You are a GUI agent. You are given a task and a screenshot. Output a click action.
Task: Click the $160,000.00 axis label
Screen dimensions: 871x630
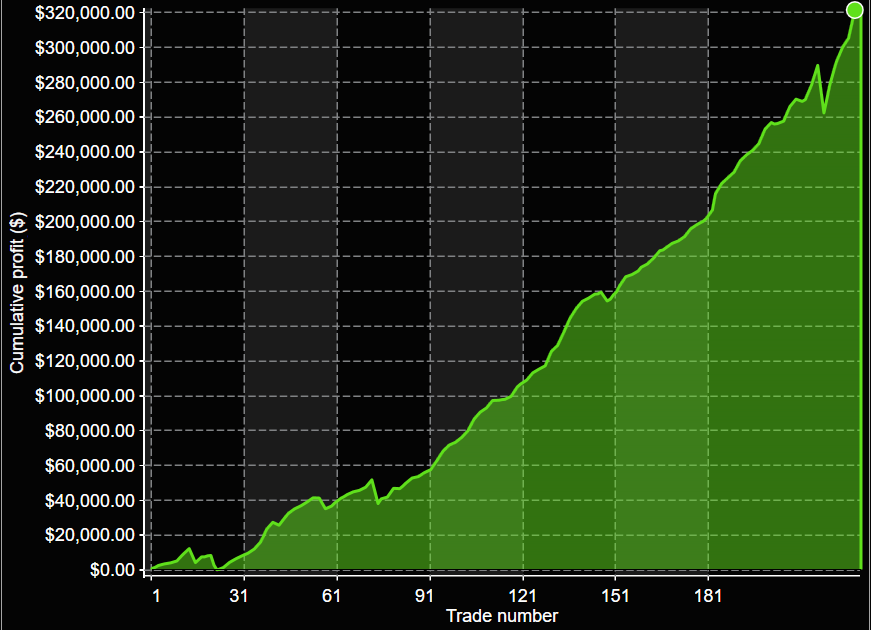coord(85,292)
